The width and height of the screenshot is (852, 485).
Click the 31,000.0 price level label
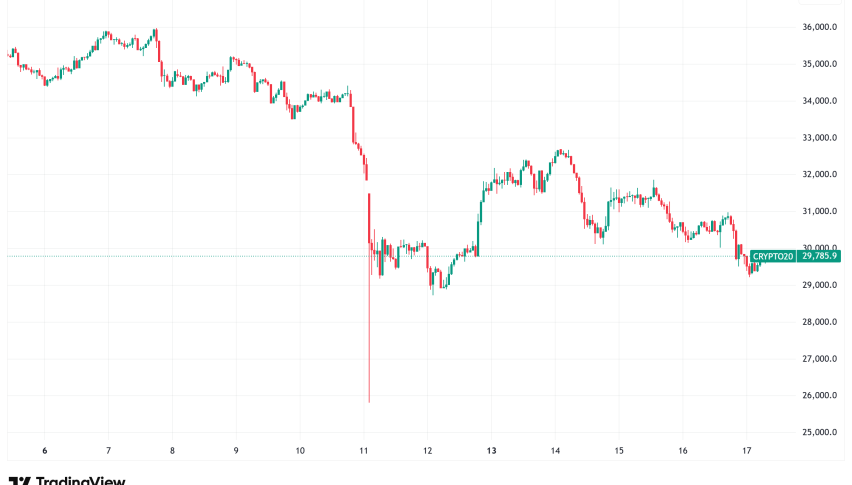[x=818, y=211]
